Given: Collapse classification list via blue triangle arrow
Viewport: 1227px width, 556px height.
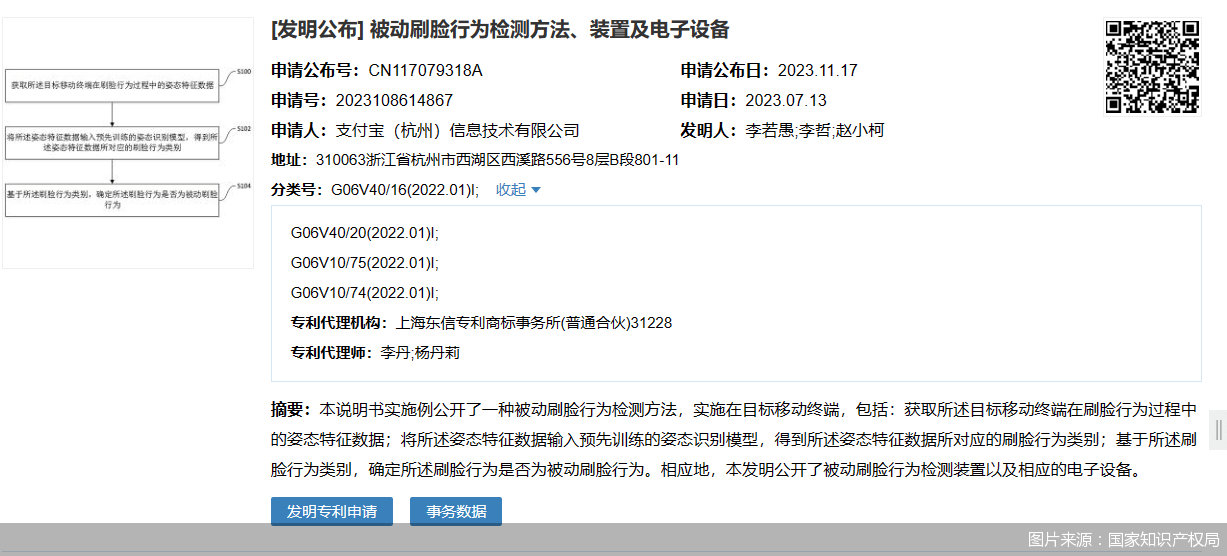Looking at the screenshot, I should [x=536, y=190].
